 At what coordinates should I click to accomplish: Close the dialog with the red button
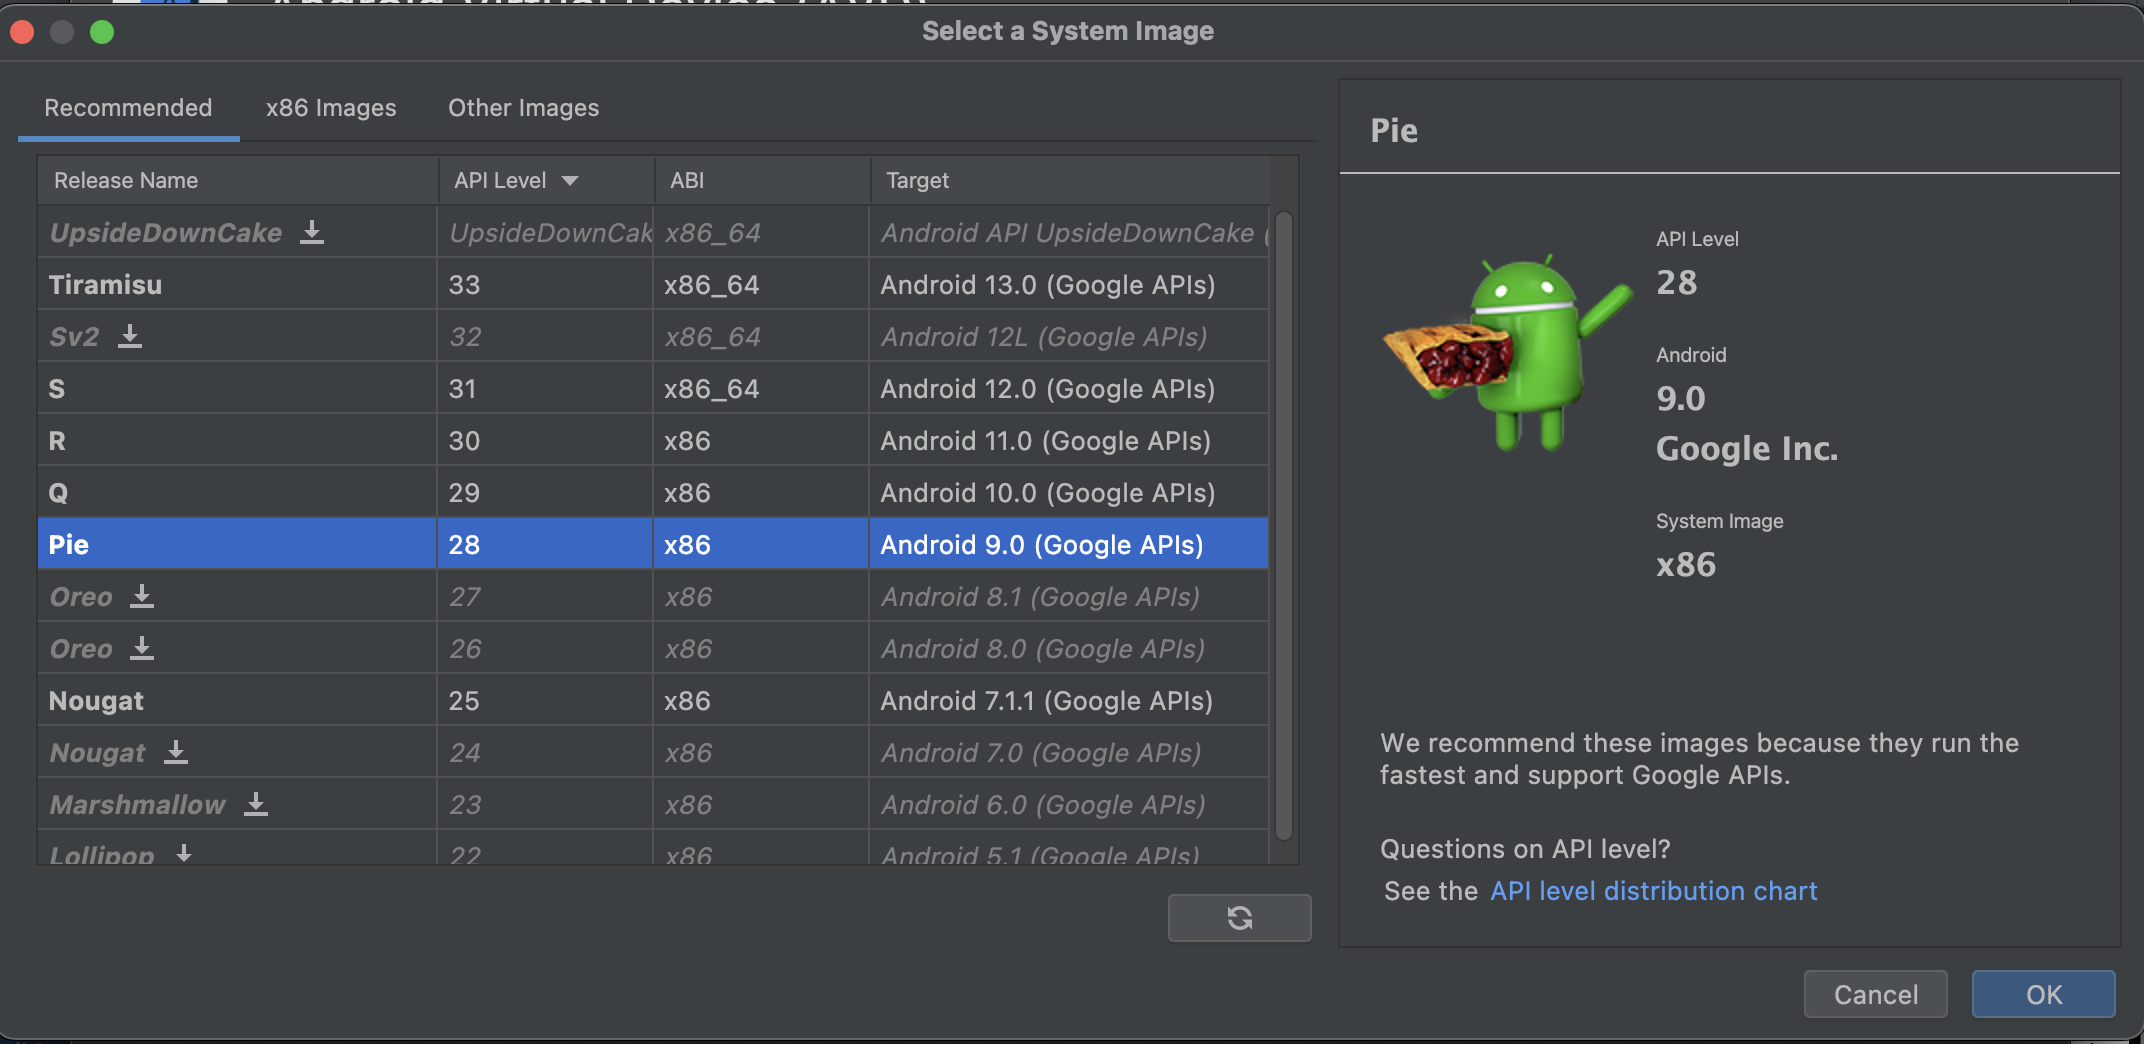click(22, 32)
